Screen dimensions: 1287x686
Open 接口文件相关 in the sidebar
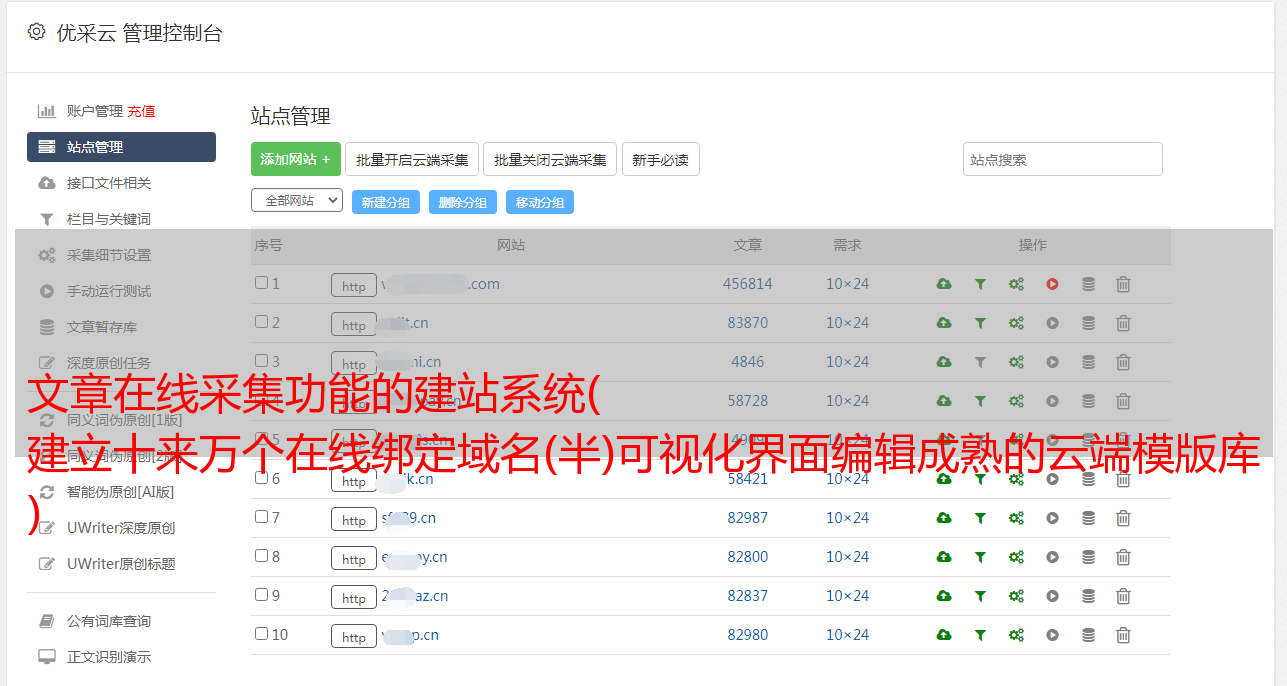[x=108, y=183]
